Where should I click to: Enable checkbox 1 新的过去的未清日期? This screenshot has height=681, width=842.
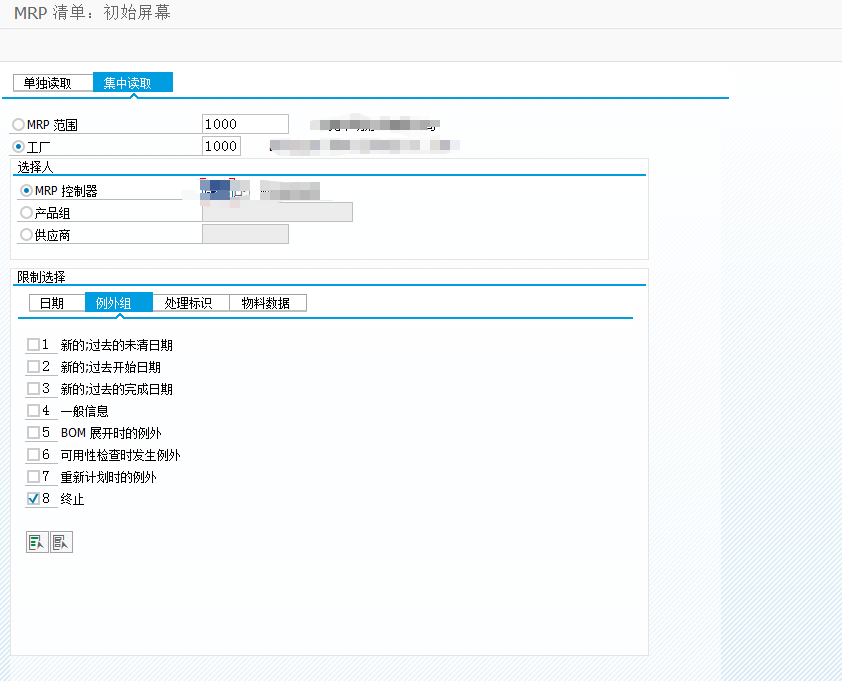click(x=31, y=344)
